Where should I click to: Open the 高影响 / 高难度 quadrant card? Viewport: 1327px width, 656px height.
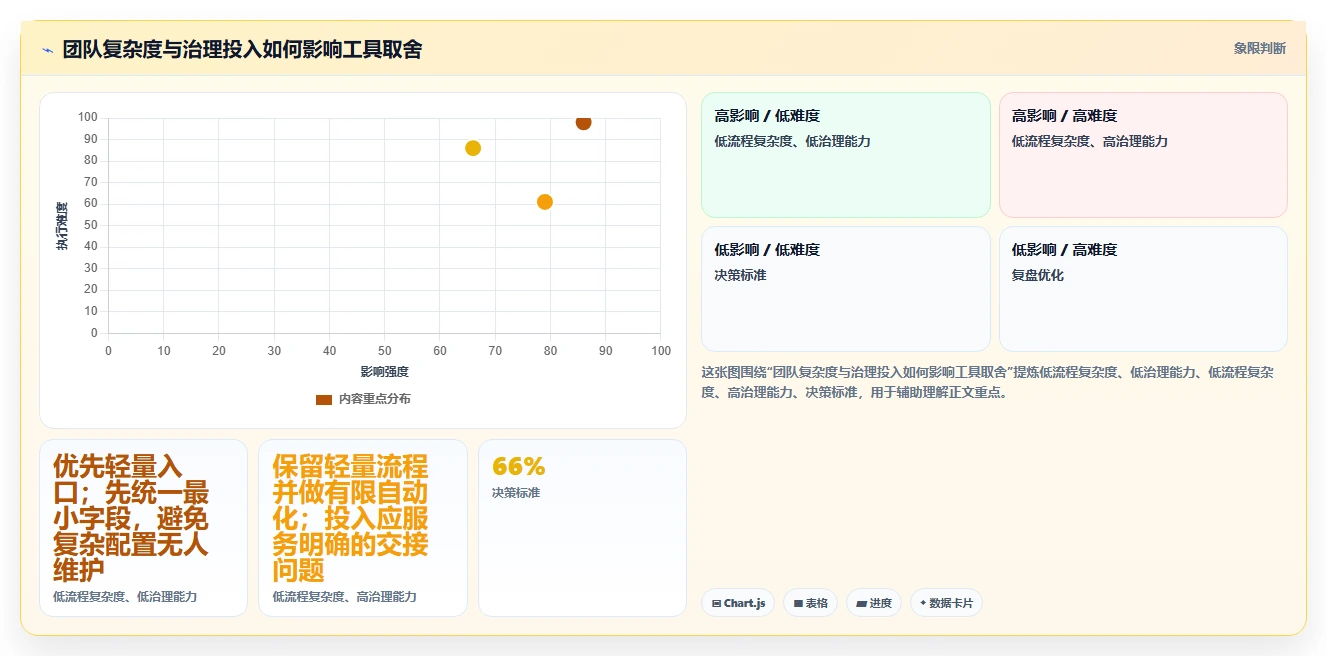coord(1143,155)
